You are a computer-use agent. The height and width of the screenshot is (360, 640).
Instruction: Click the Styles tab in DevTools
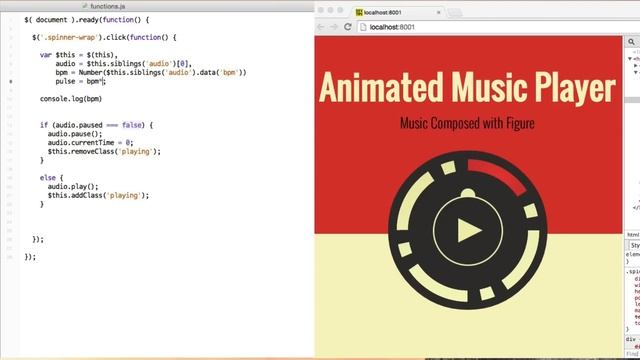coord(635,245)
